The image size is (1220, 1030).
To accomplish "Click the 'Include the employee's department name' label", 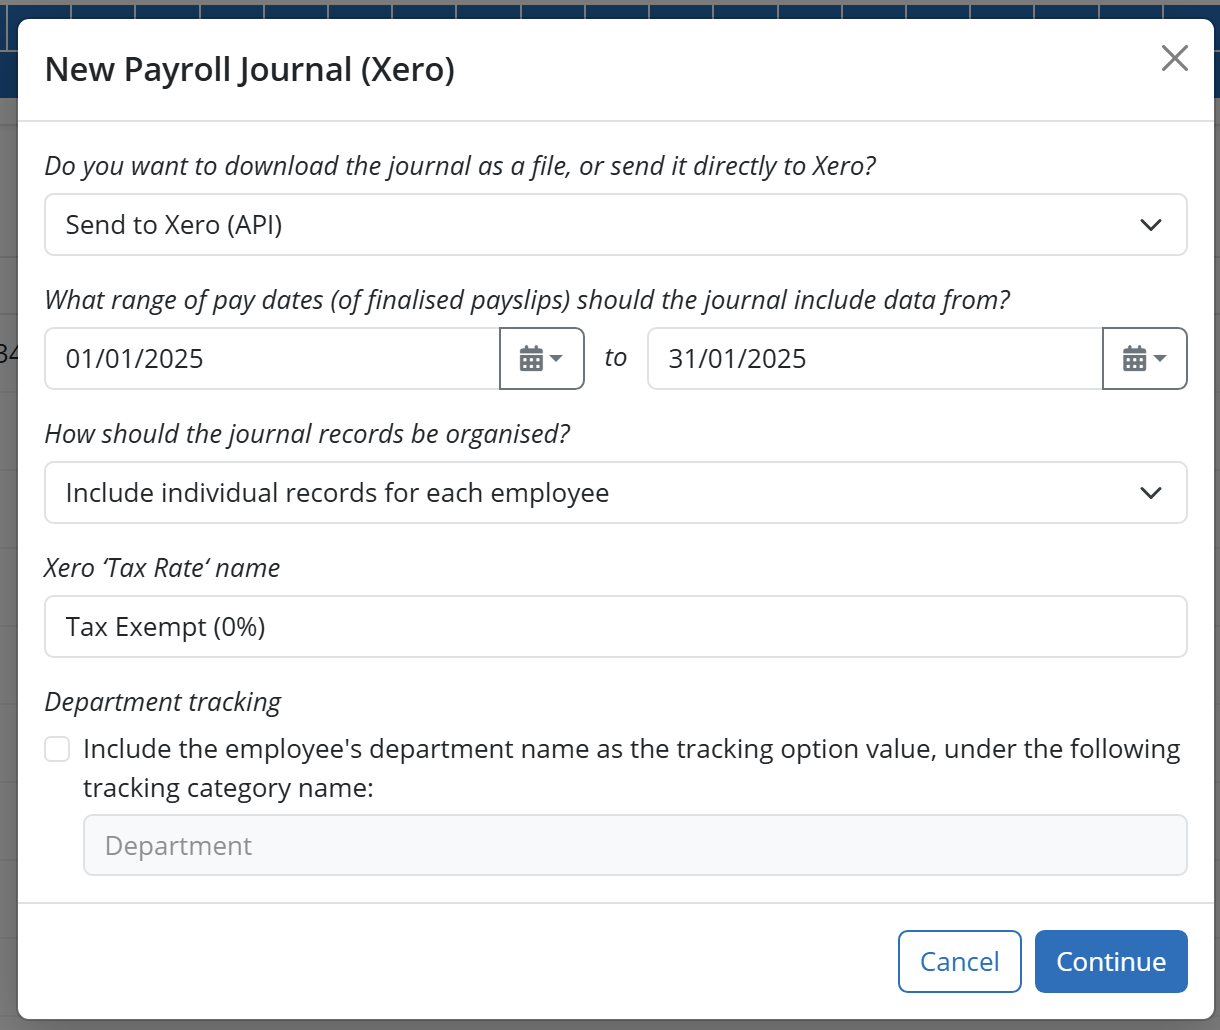I will [x=632, y=768].
